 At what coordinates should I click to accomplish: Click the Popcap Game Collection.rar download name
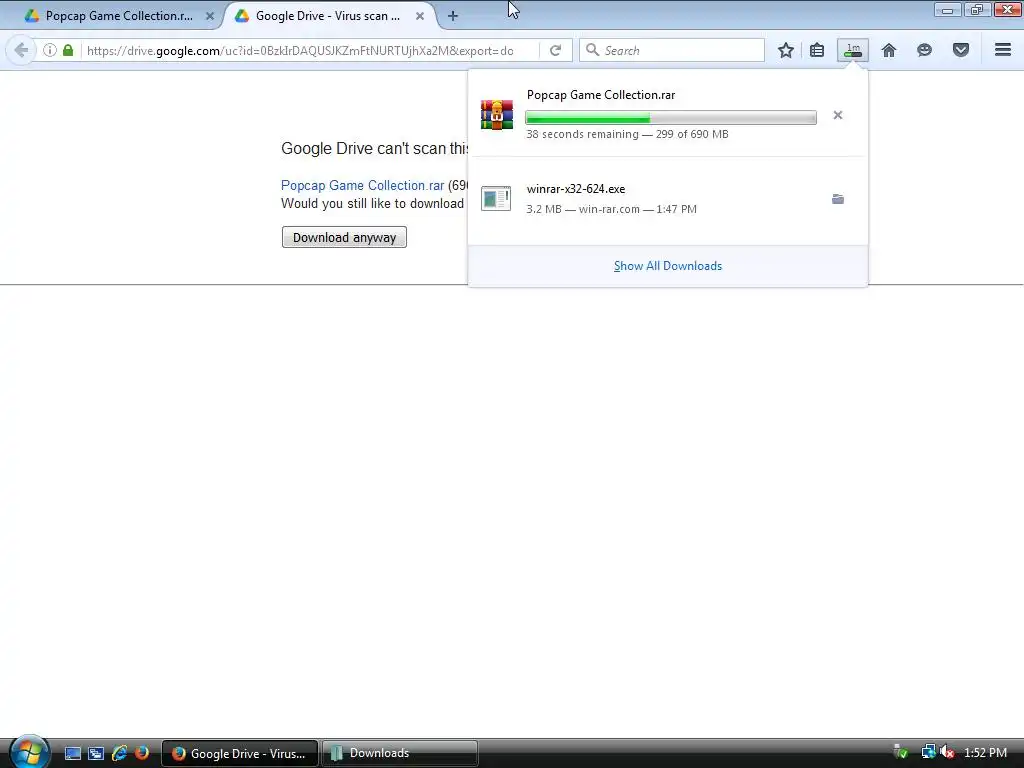pyautogui.click(x=601, y=95)
